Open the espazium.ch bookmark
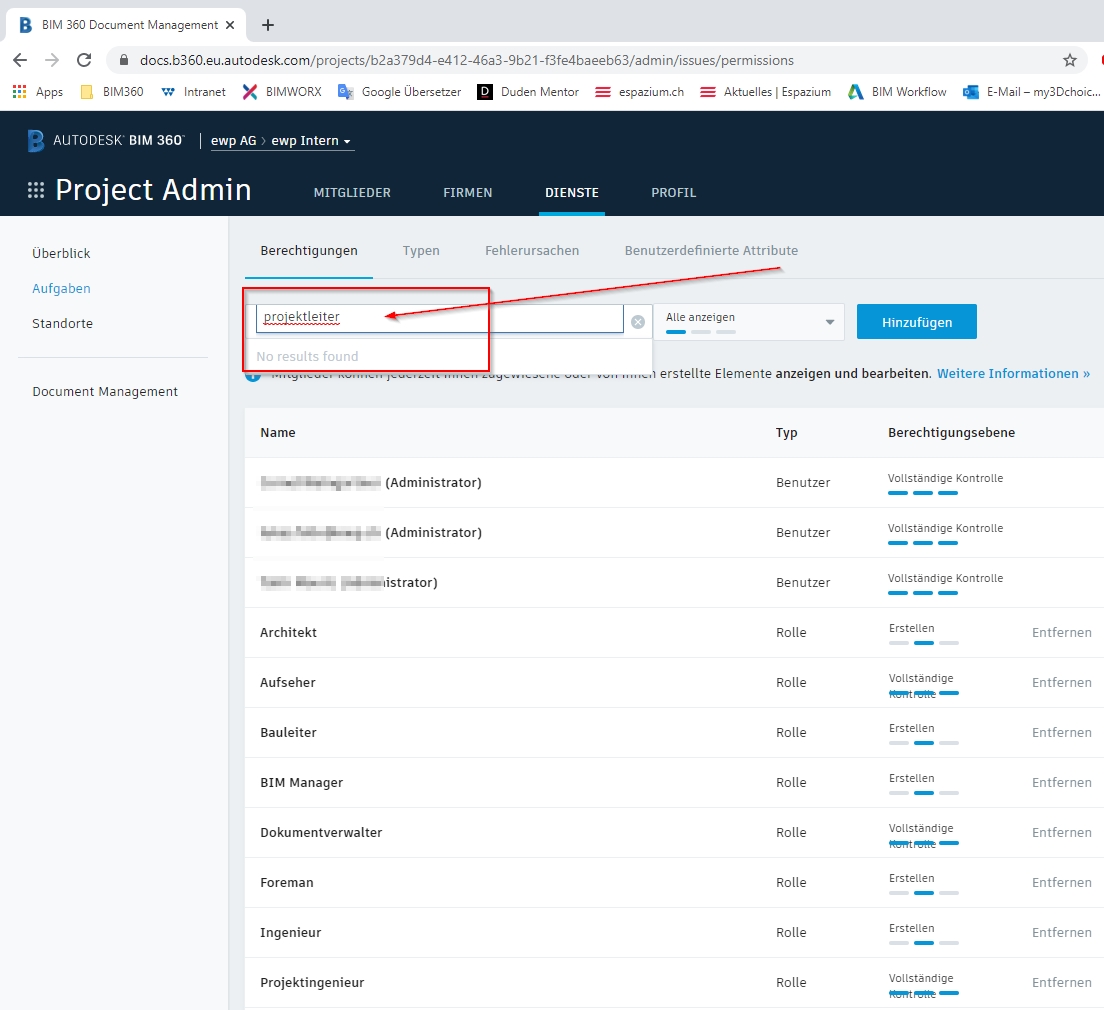This screenshot has width=1104, height=1010. [x=640, y=92]
